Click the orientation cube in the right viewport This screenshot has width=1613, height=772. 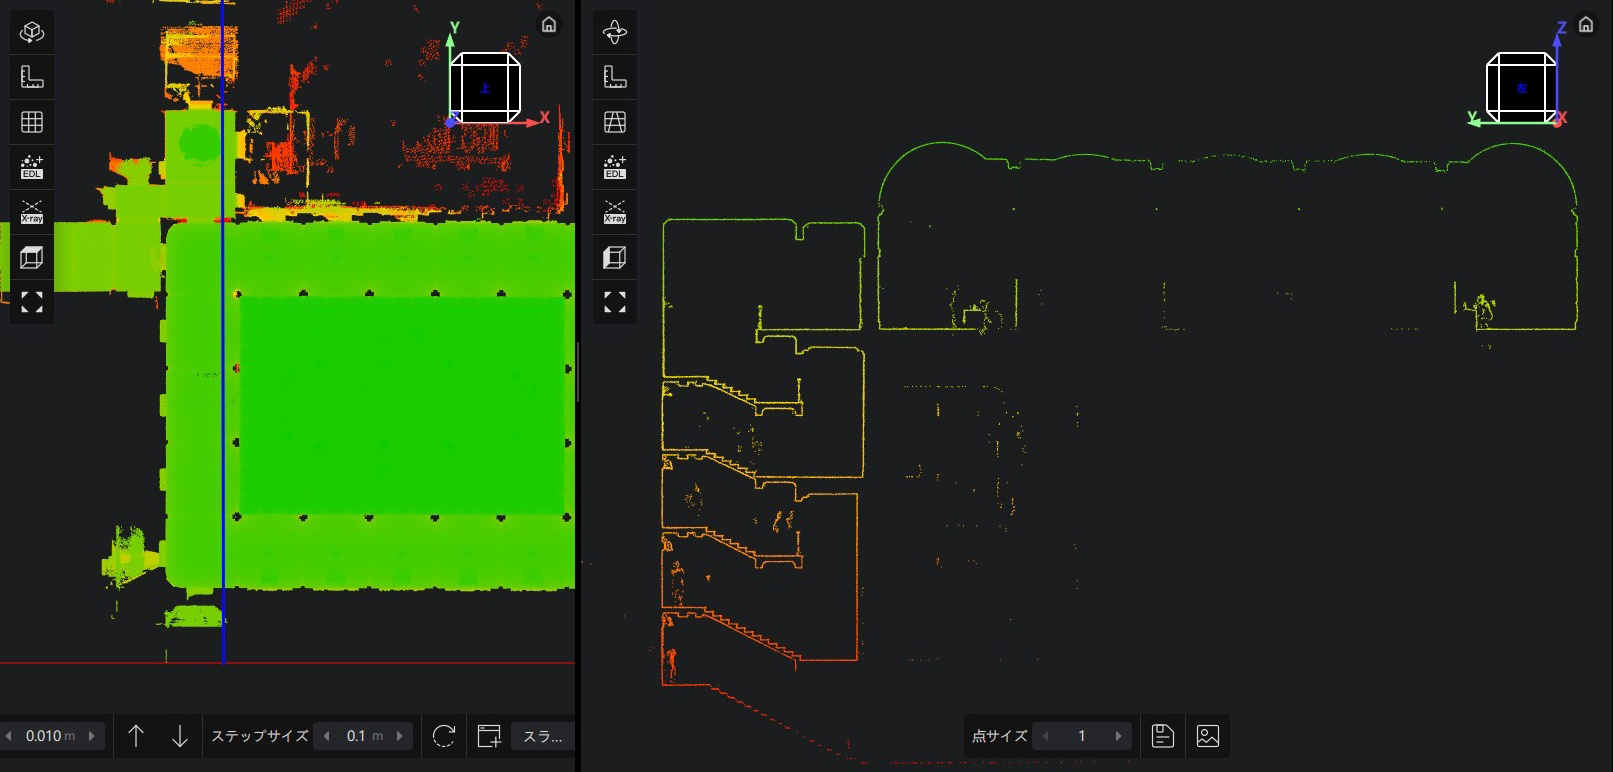(x=1521, y=88)
